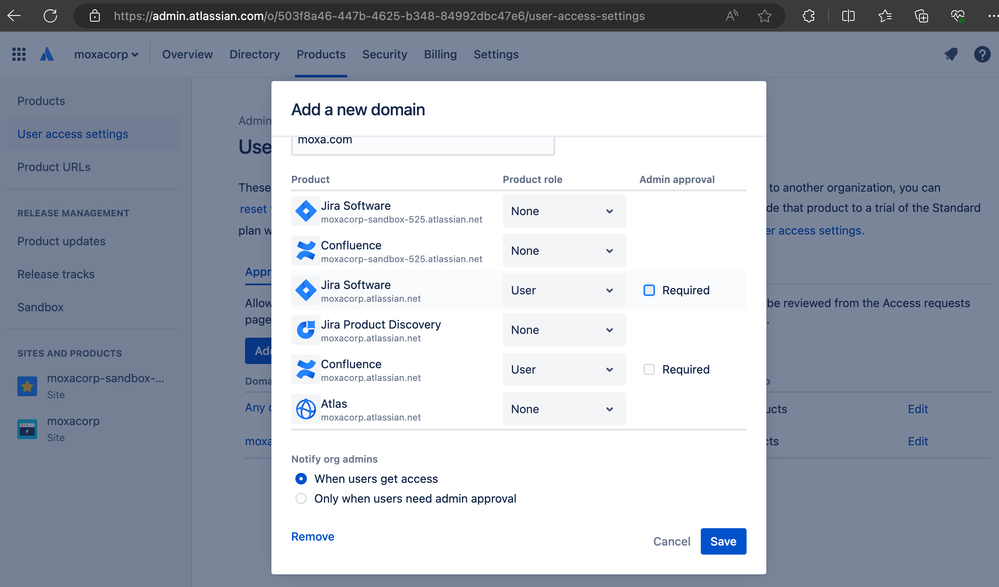Viewport: 999px width, 587px height.
Task: Expand the moxacorp organization switcher
Action: pyautogui.click(x=106, y=54)
